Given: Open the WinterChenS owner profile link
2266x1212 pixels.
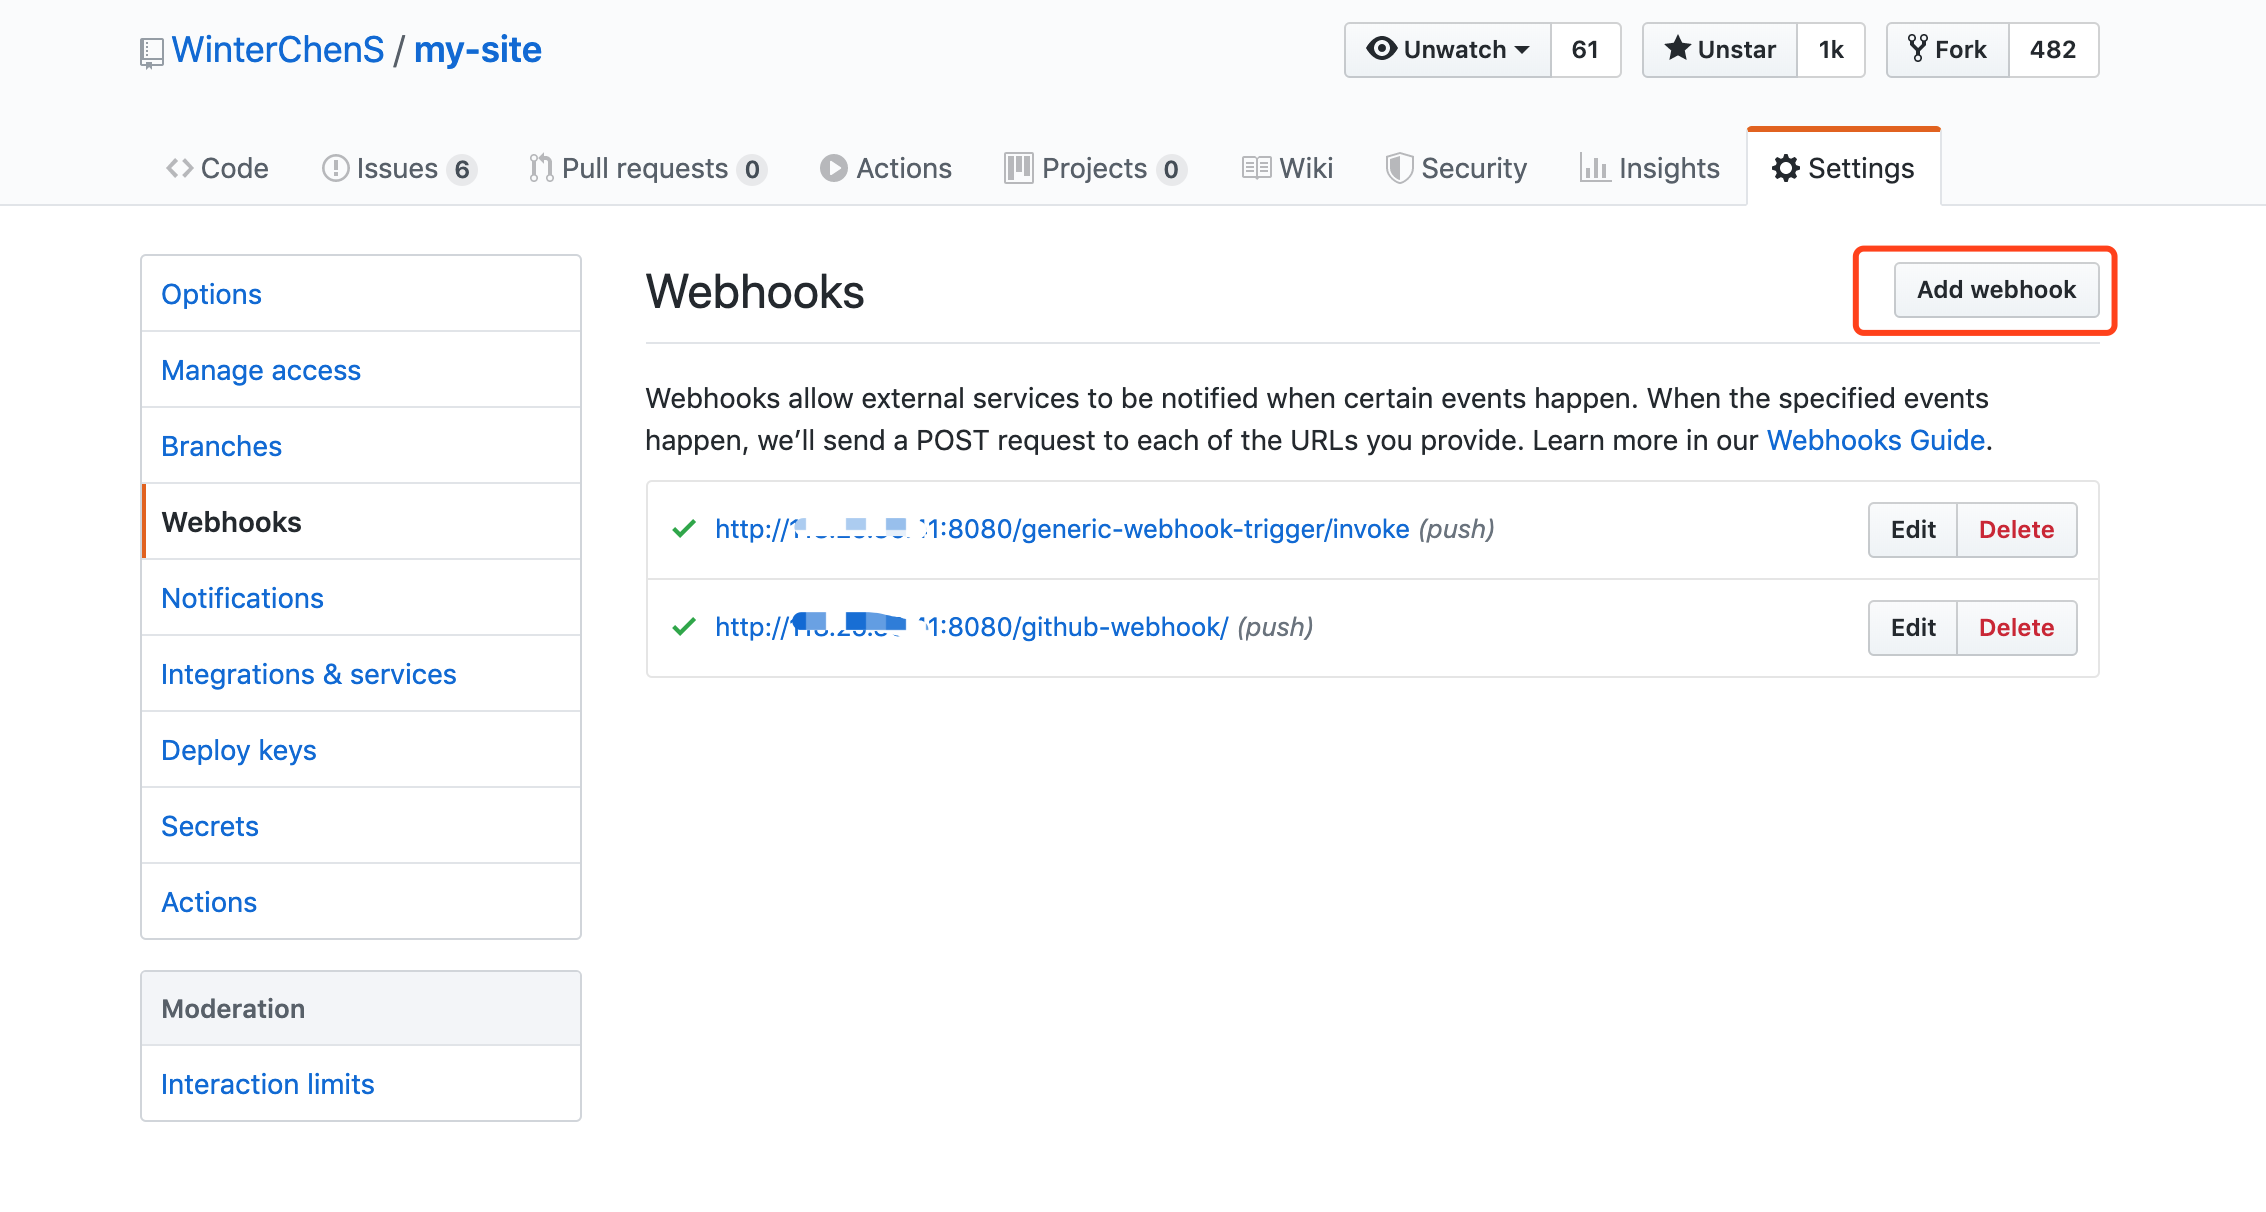Looking at the screenshot, I should [x=278, y=50].
